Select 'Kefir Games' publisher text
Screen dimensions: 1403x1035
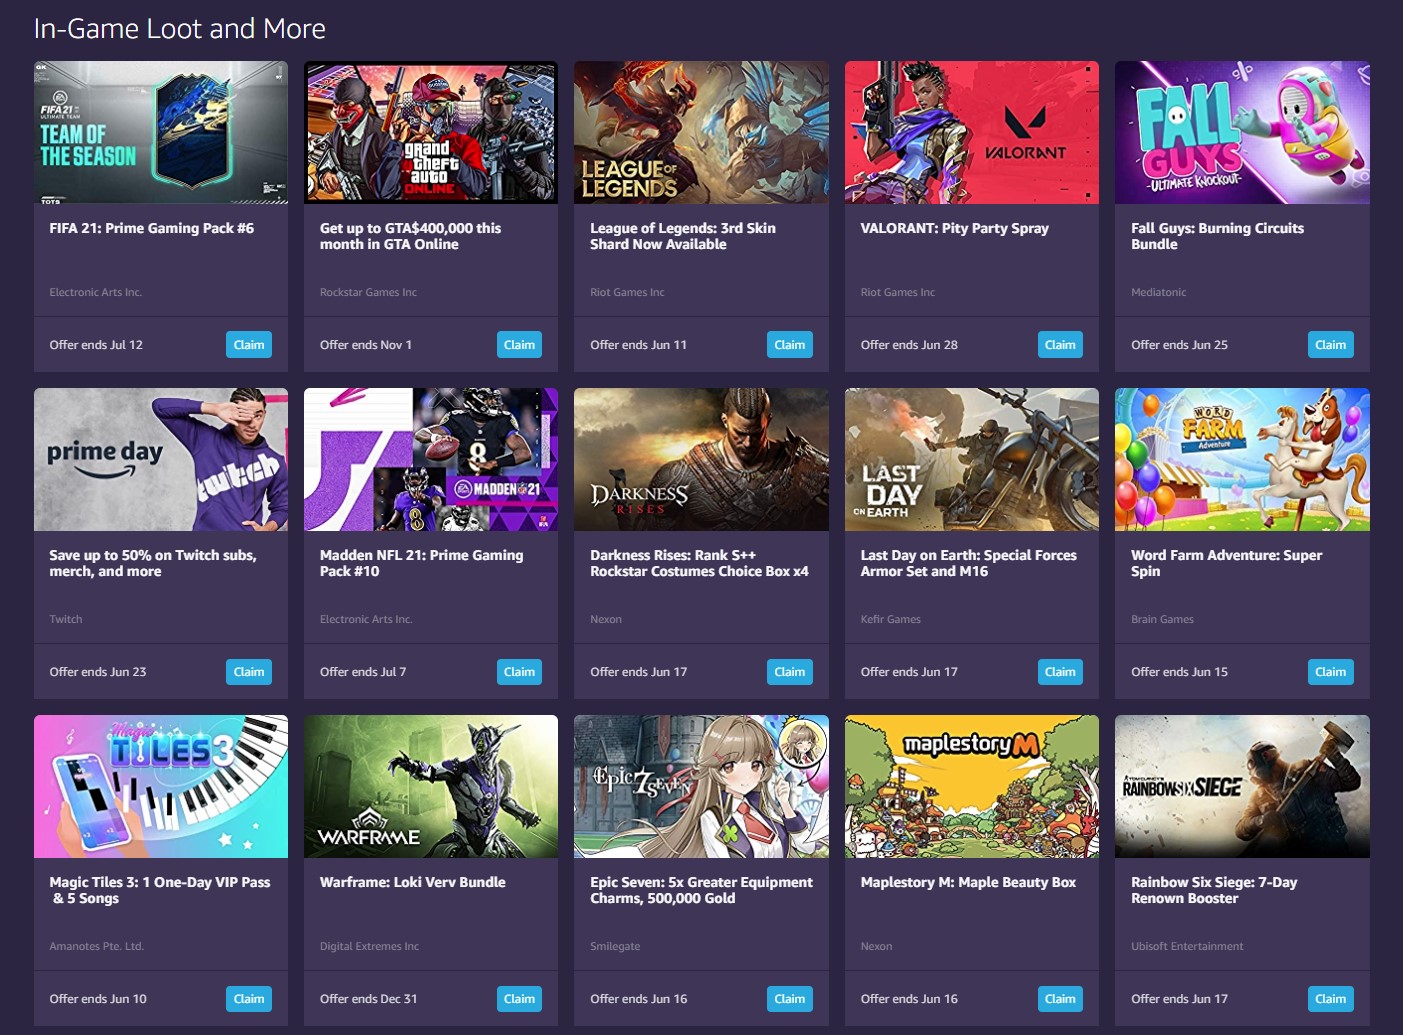click(891, 619)
